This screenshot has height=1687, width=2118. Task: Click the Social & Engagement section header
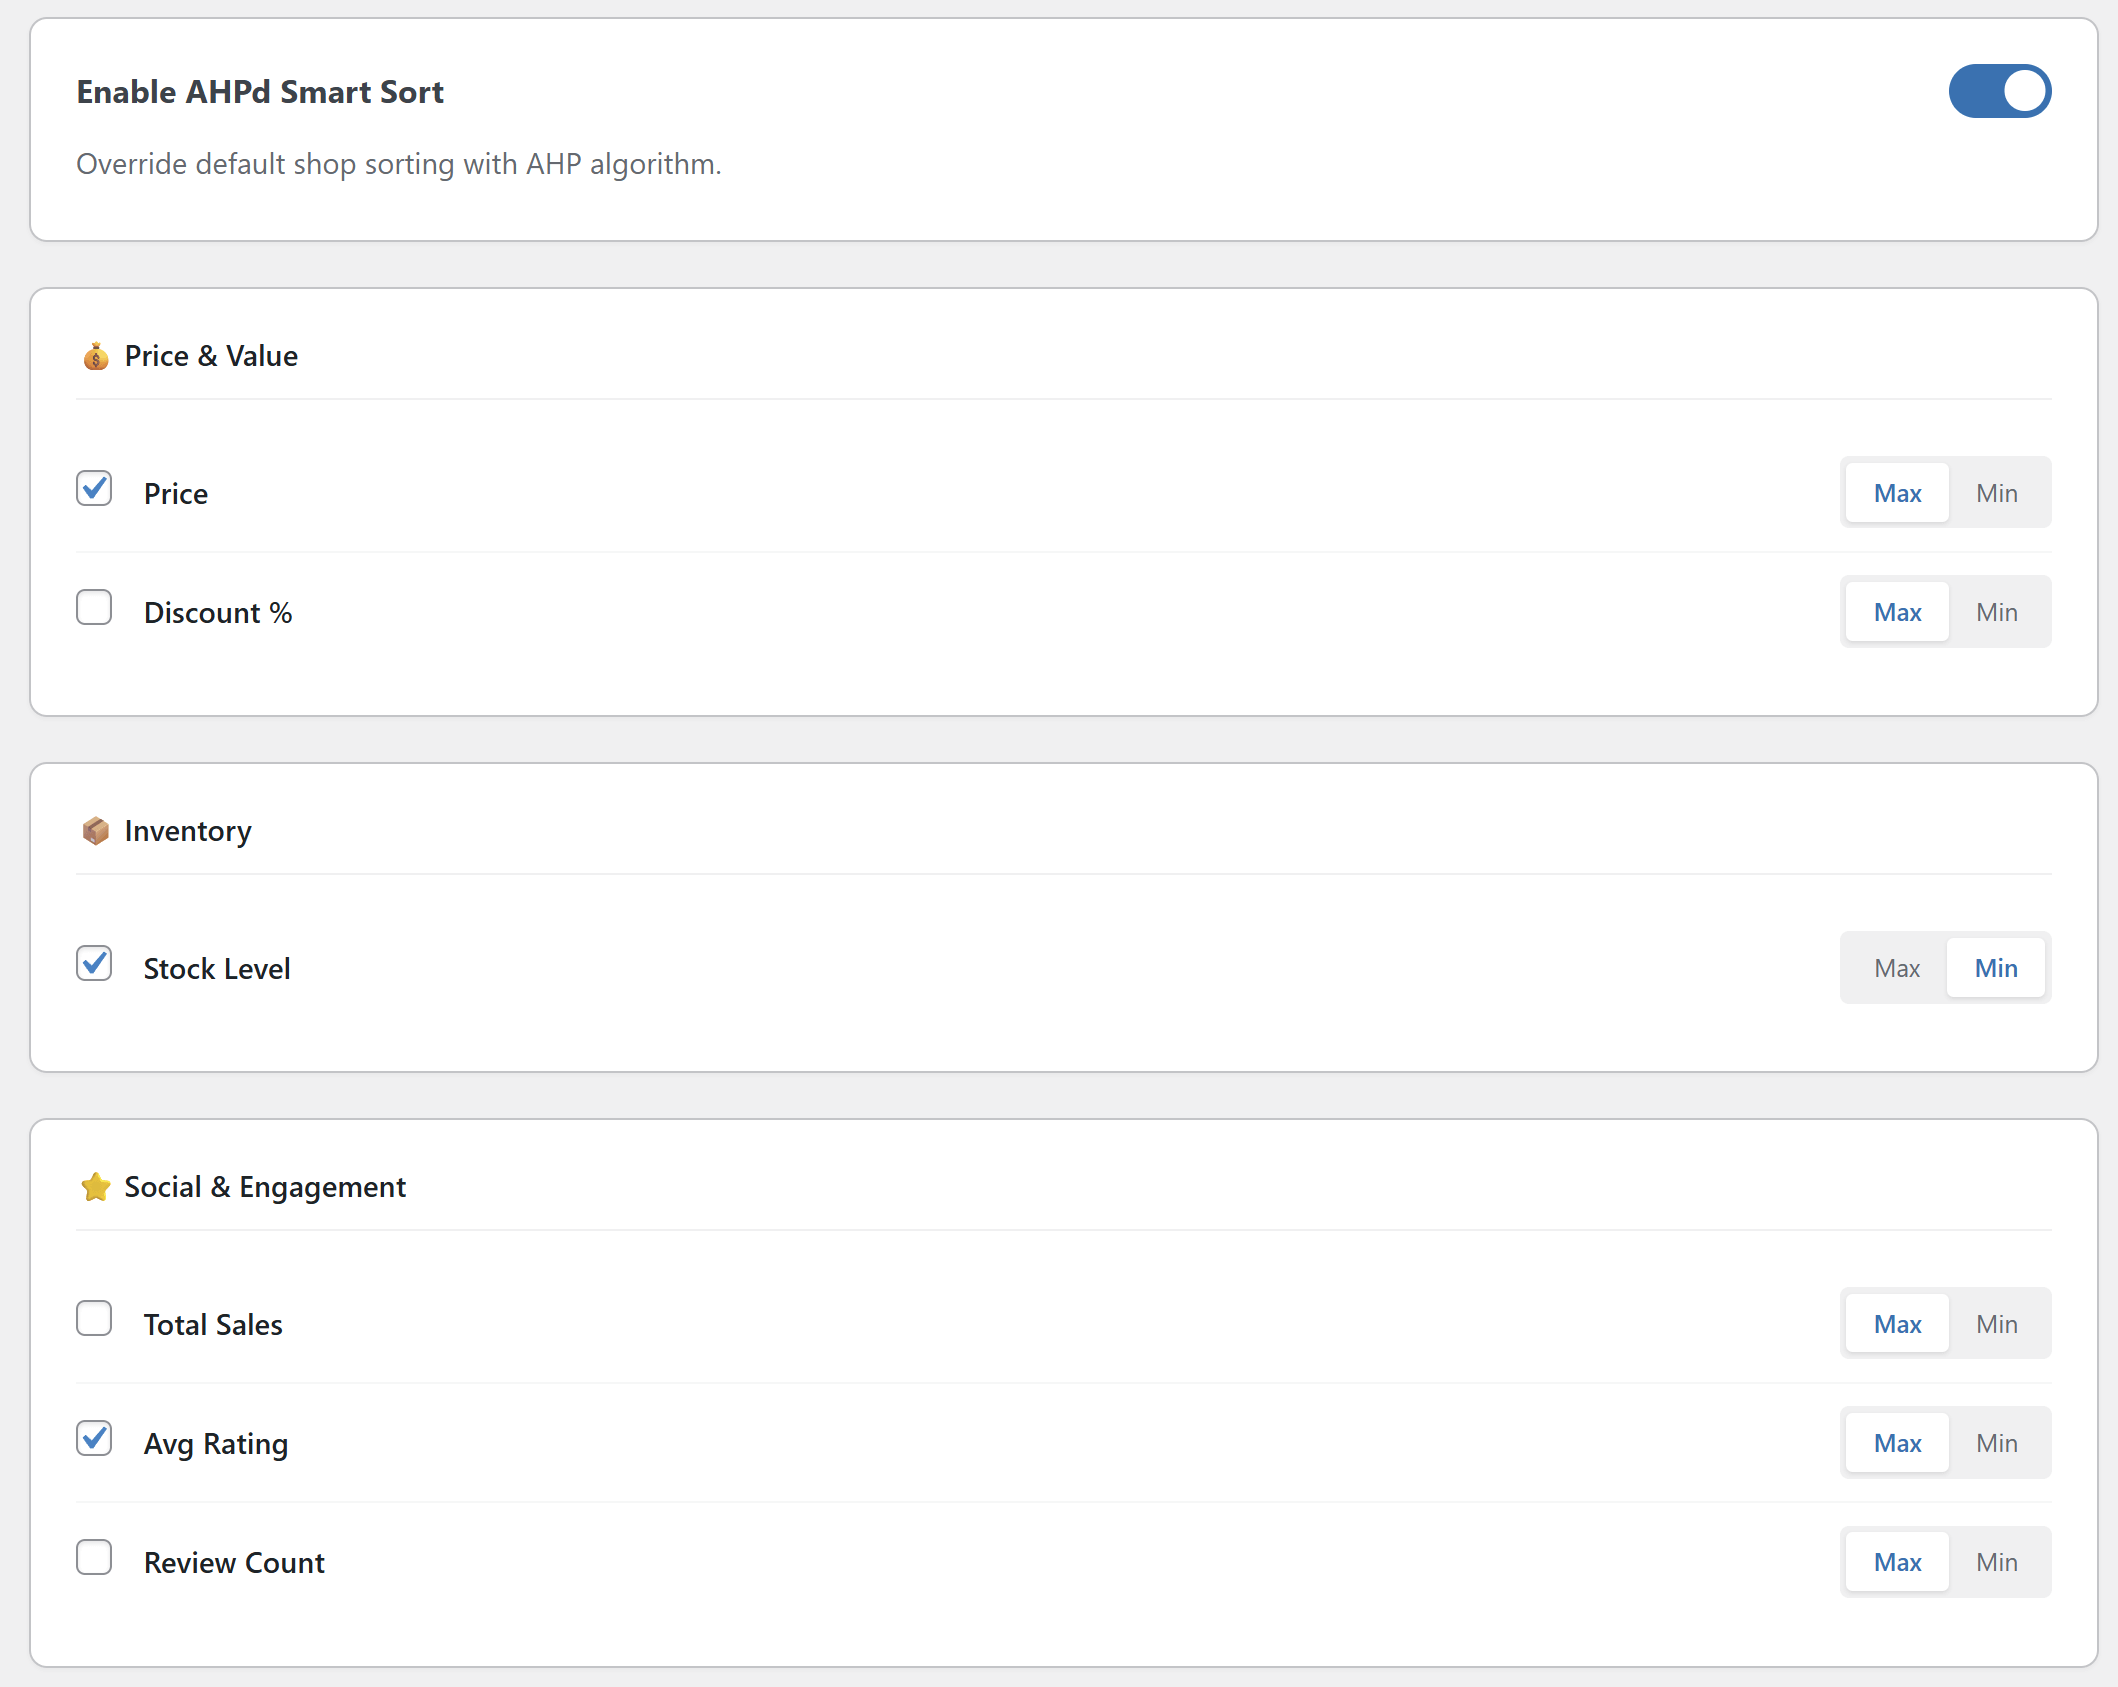pos(264,1187)
